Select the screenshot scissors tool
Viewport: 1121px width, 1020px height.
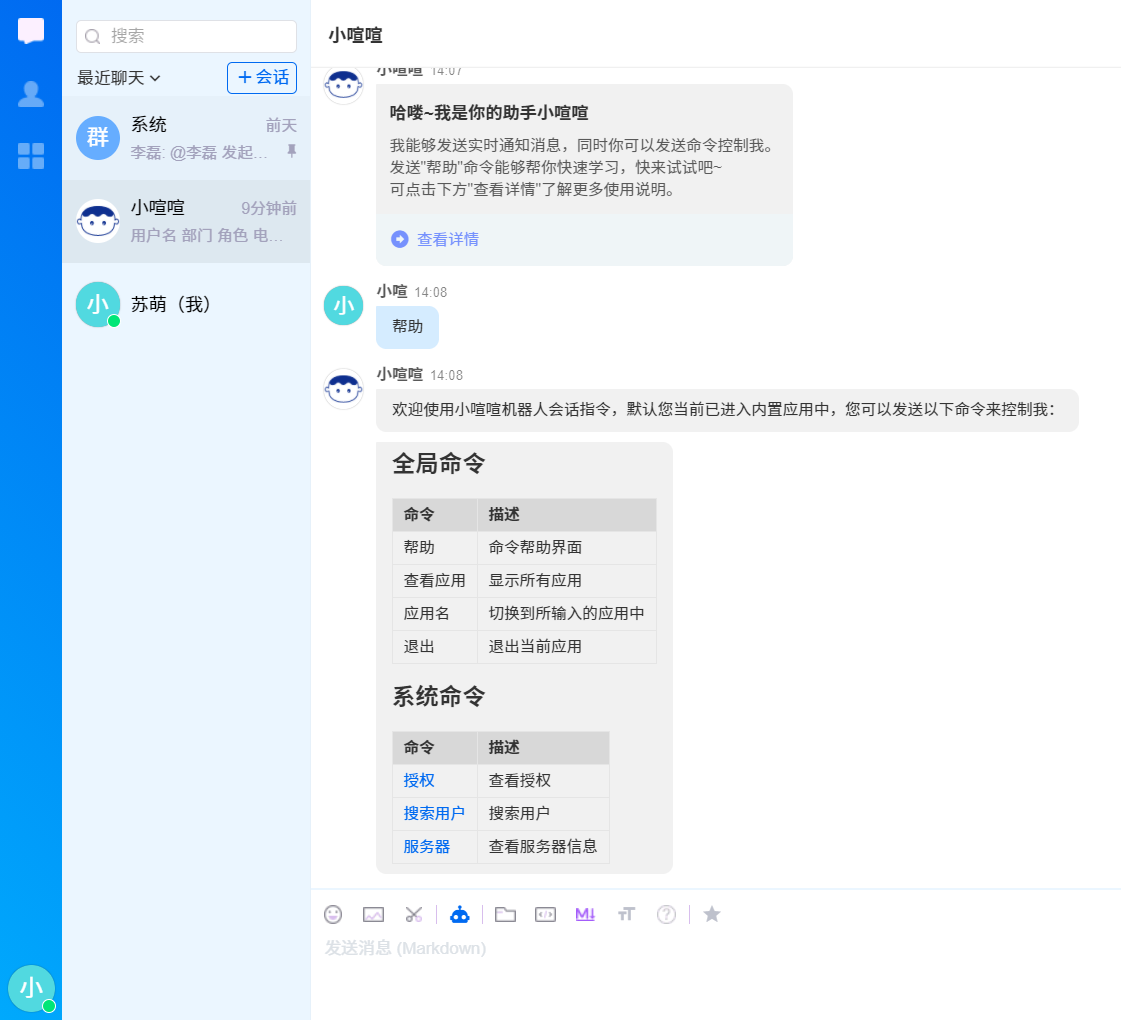414,914
